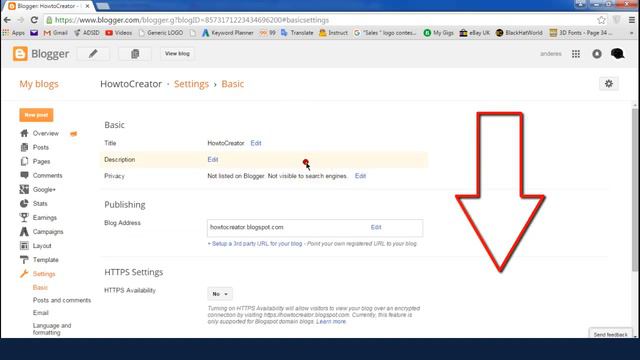
Task: Click the Google+ sidebar icon
Action: (24, 189)
